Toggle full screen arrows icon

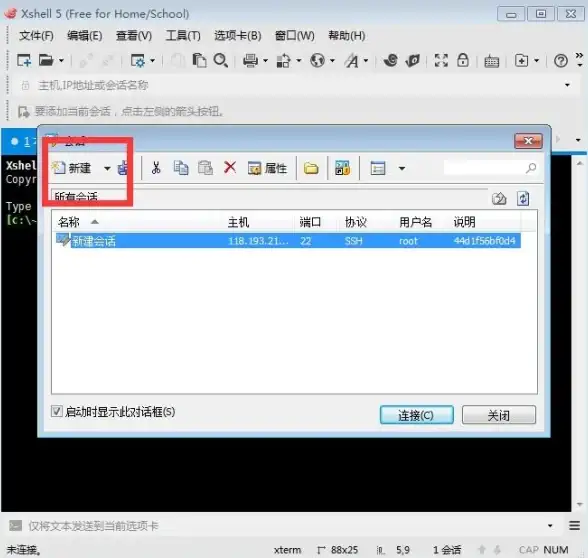[x=441, y=60]
